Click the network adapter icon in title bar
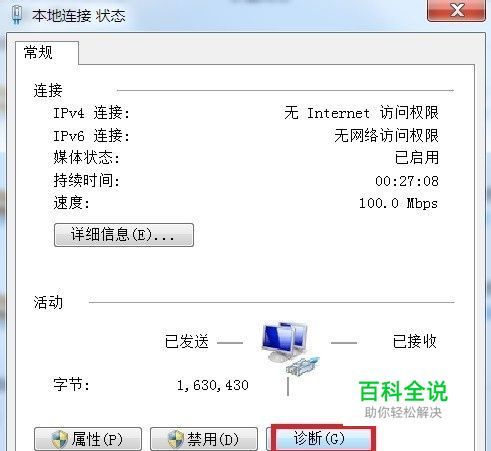The width and height of the screenshot is (491, 451). [x=17, y=14]
